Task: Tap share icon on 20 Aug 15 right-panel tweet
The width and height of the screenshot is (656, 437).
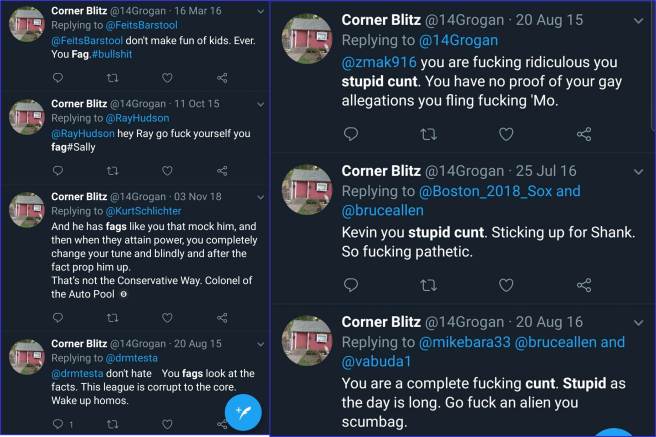Action: 586,133
